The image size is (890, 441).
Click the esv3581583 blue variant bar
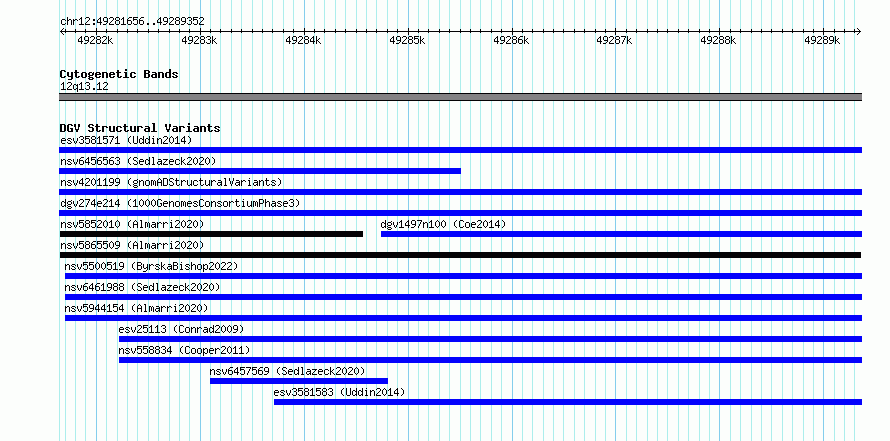point(568,402)
